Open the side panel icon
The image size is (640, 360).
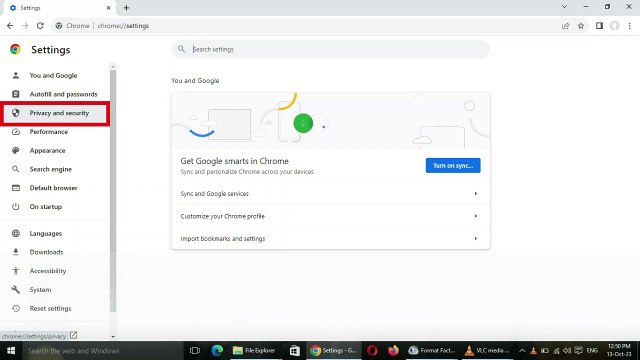[599, 26]
